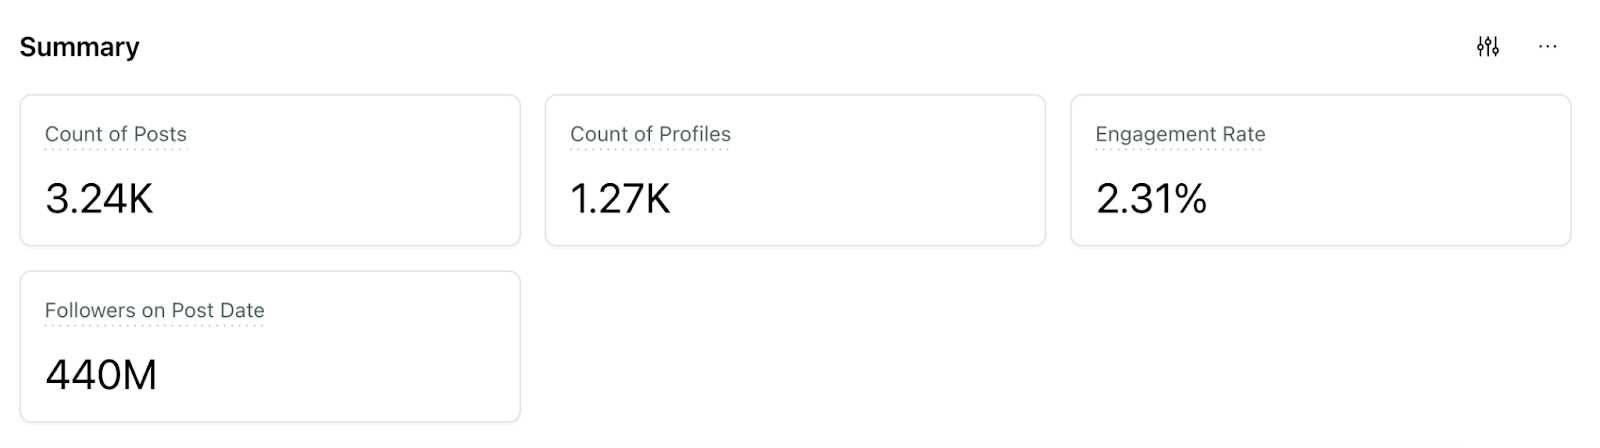Image resolution: width=1600 pixels, height=448 pixels.
Task: Click the Engagement Rate metric label
Action: coord(1180,134)
